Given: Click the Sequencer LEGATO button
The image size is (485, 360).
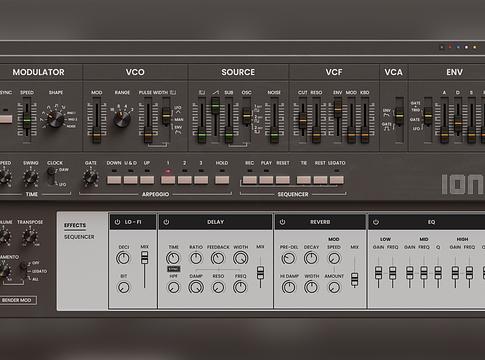Looking at the screenshot, I should click(337, 180).
